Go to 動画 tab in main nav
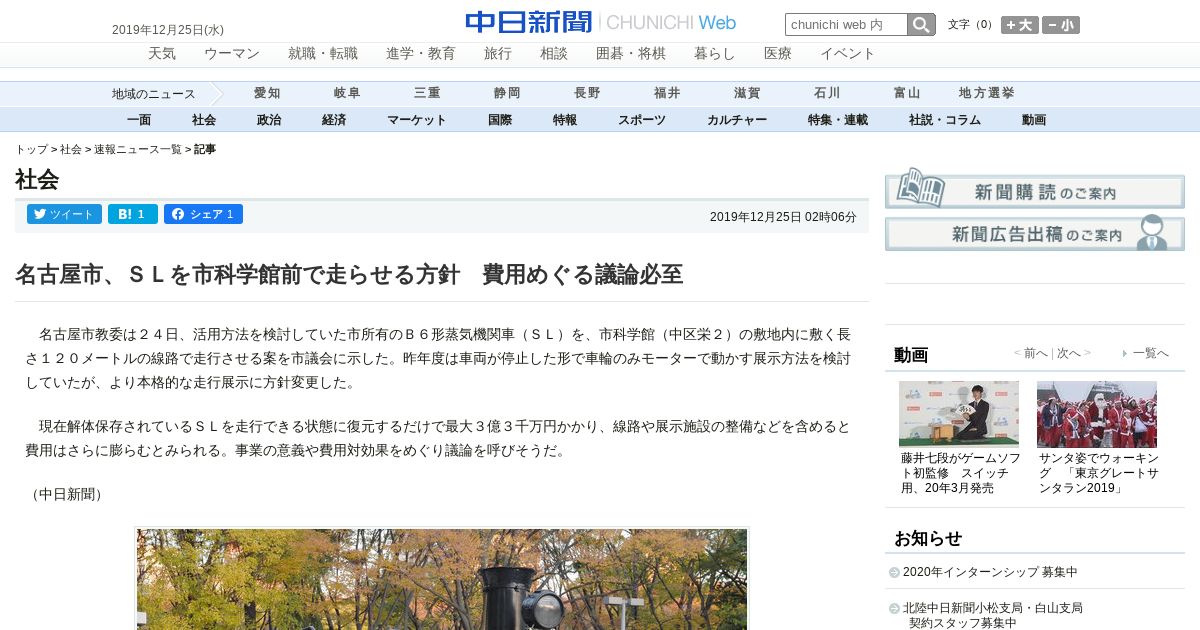The height and width of the screenshot is (630, 1200). pos(1034,120)
